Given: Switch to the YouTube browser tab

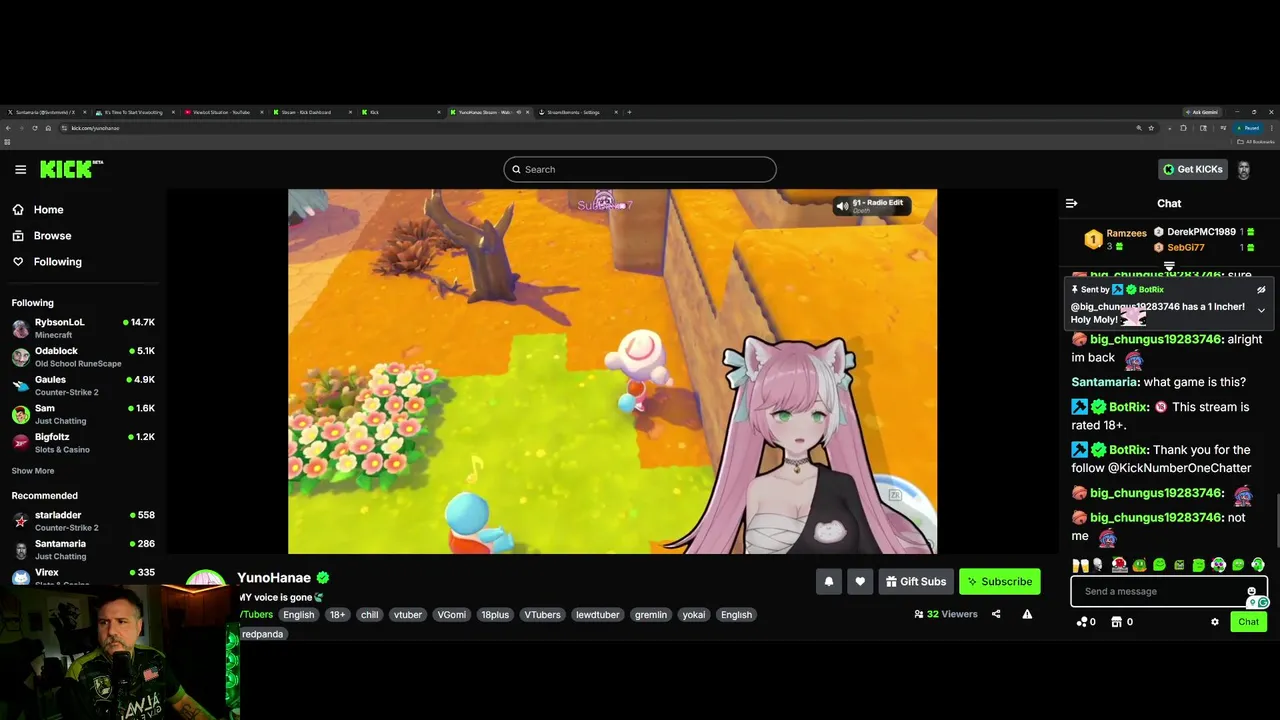Looking at the screenshot, I should (x=222, y=112).
